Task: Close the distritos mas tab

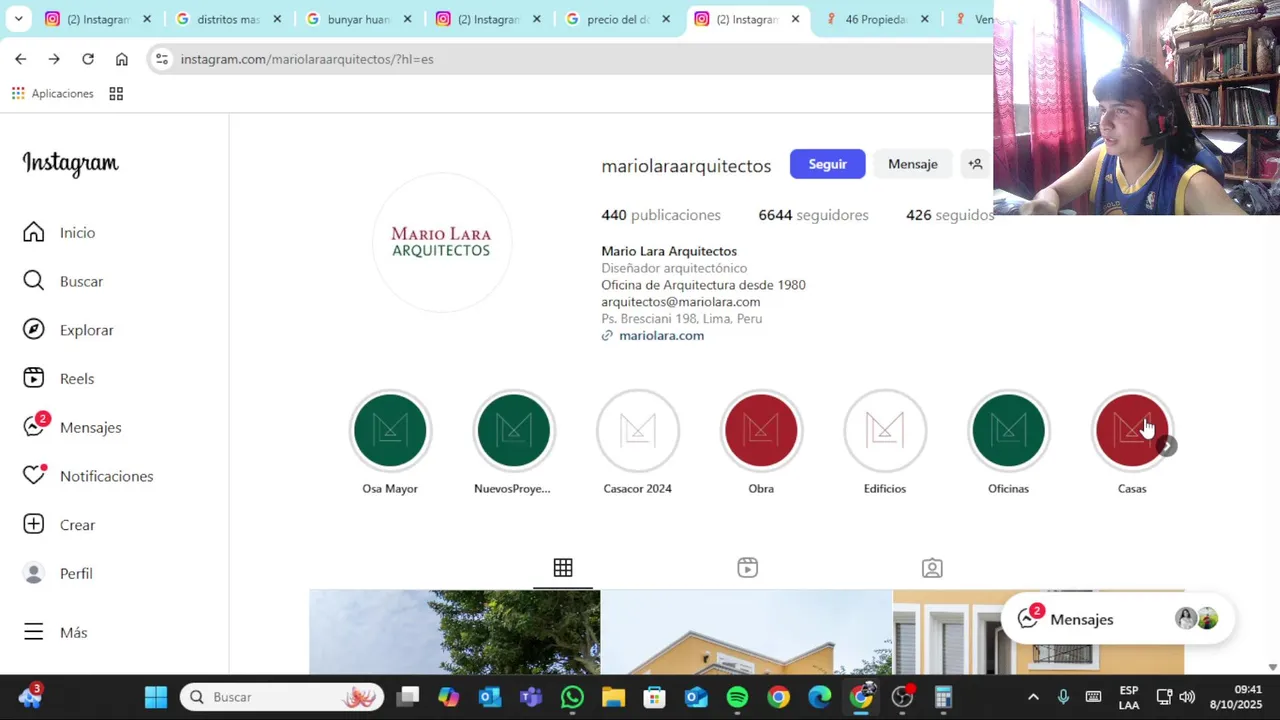Action: (277, 19)
